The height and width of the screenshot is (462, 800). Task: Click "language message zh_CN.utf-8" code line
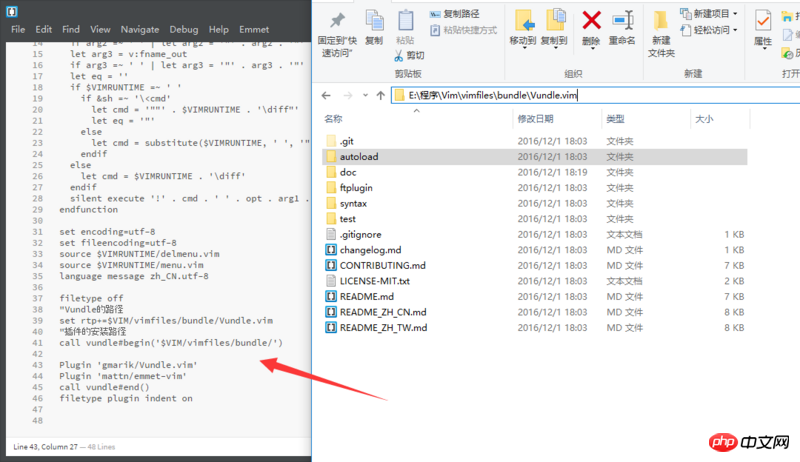(134, 276)
